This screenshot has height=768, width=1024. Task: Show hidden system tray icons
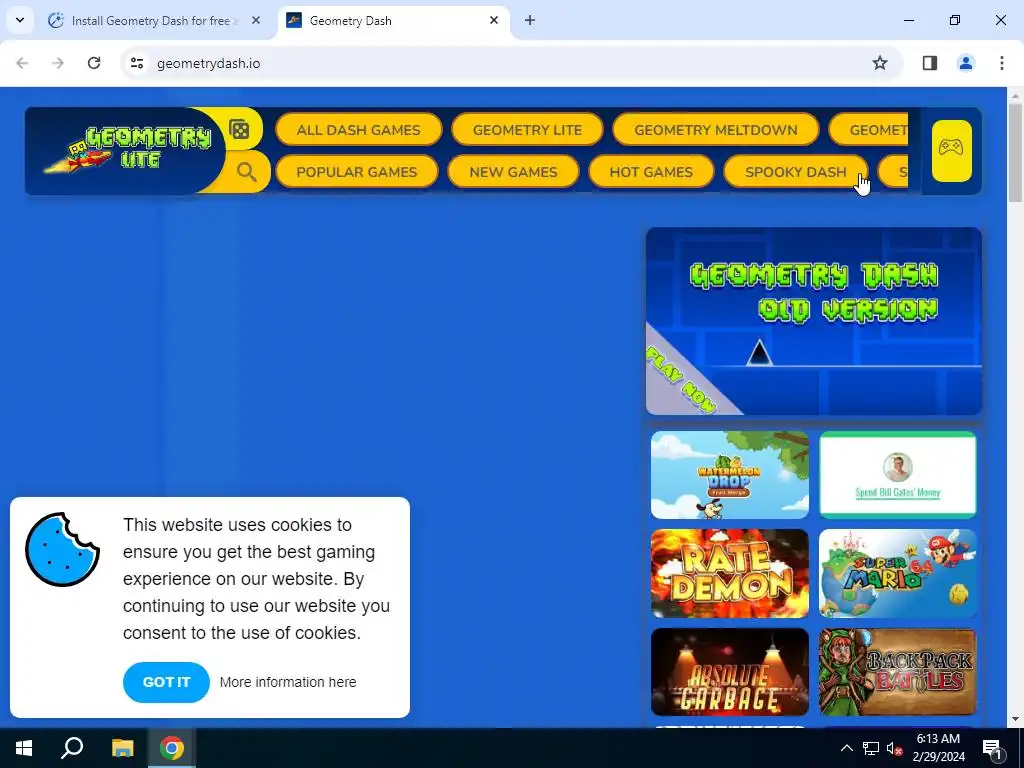846,748
